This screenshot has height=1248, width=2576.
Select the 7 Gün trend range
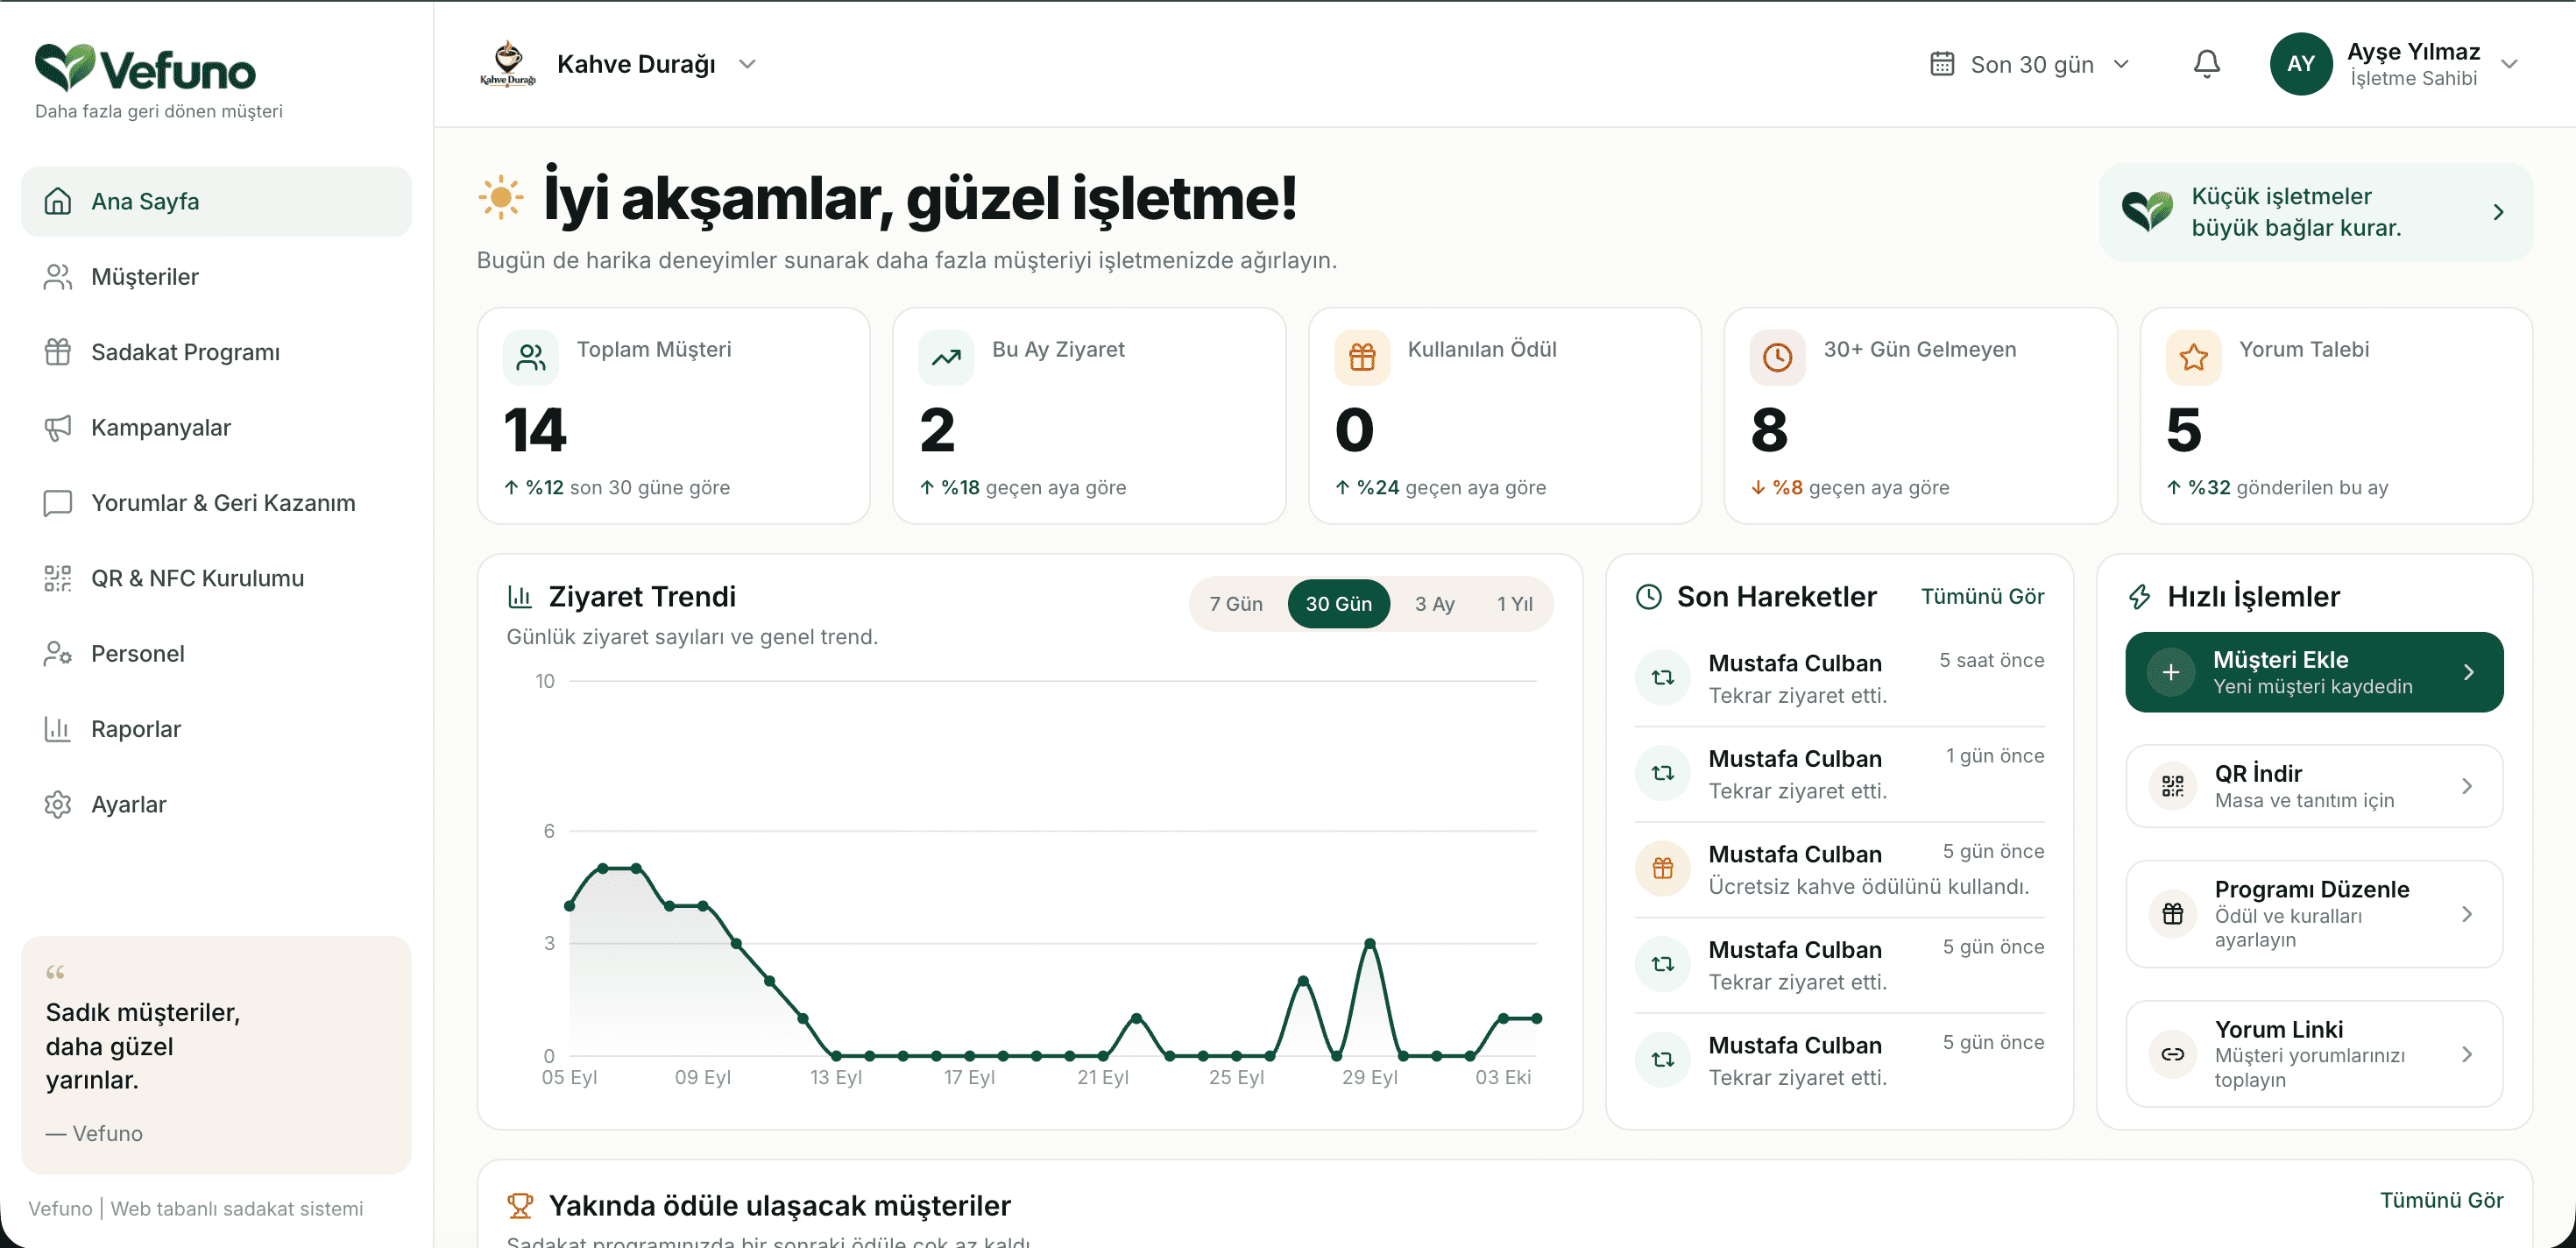1236,604
